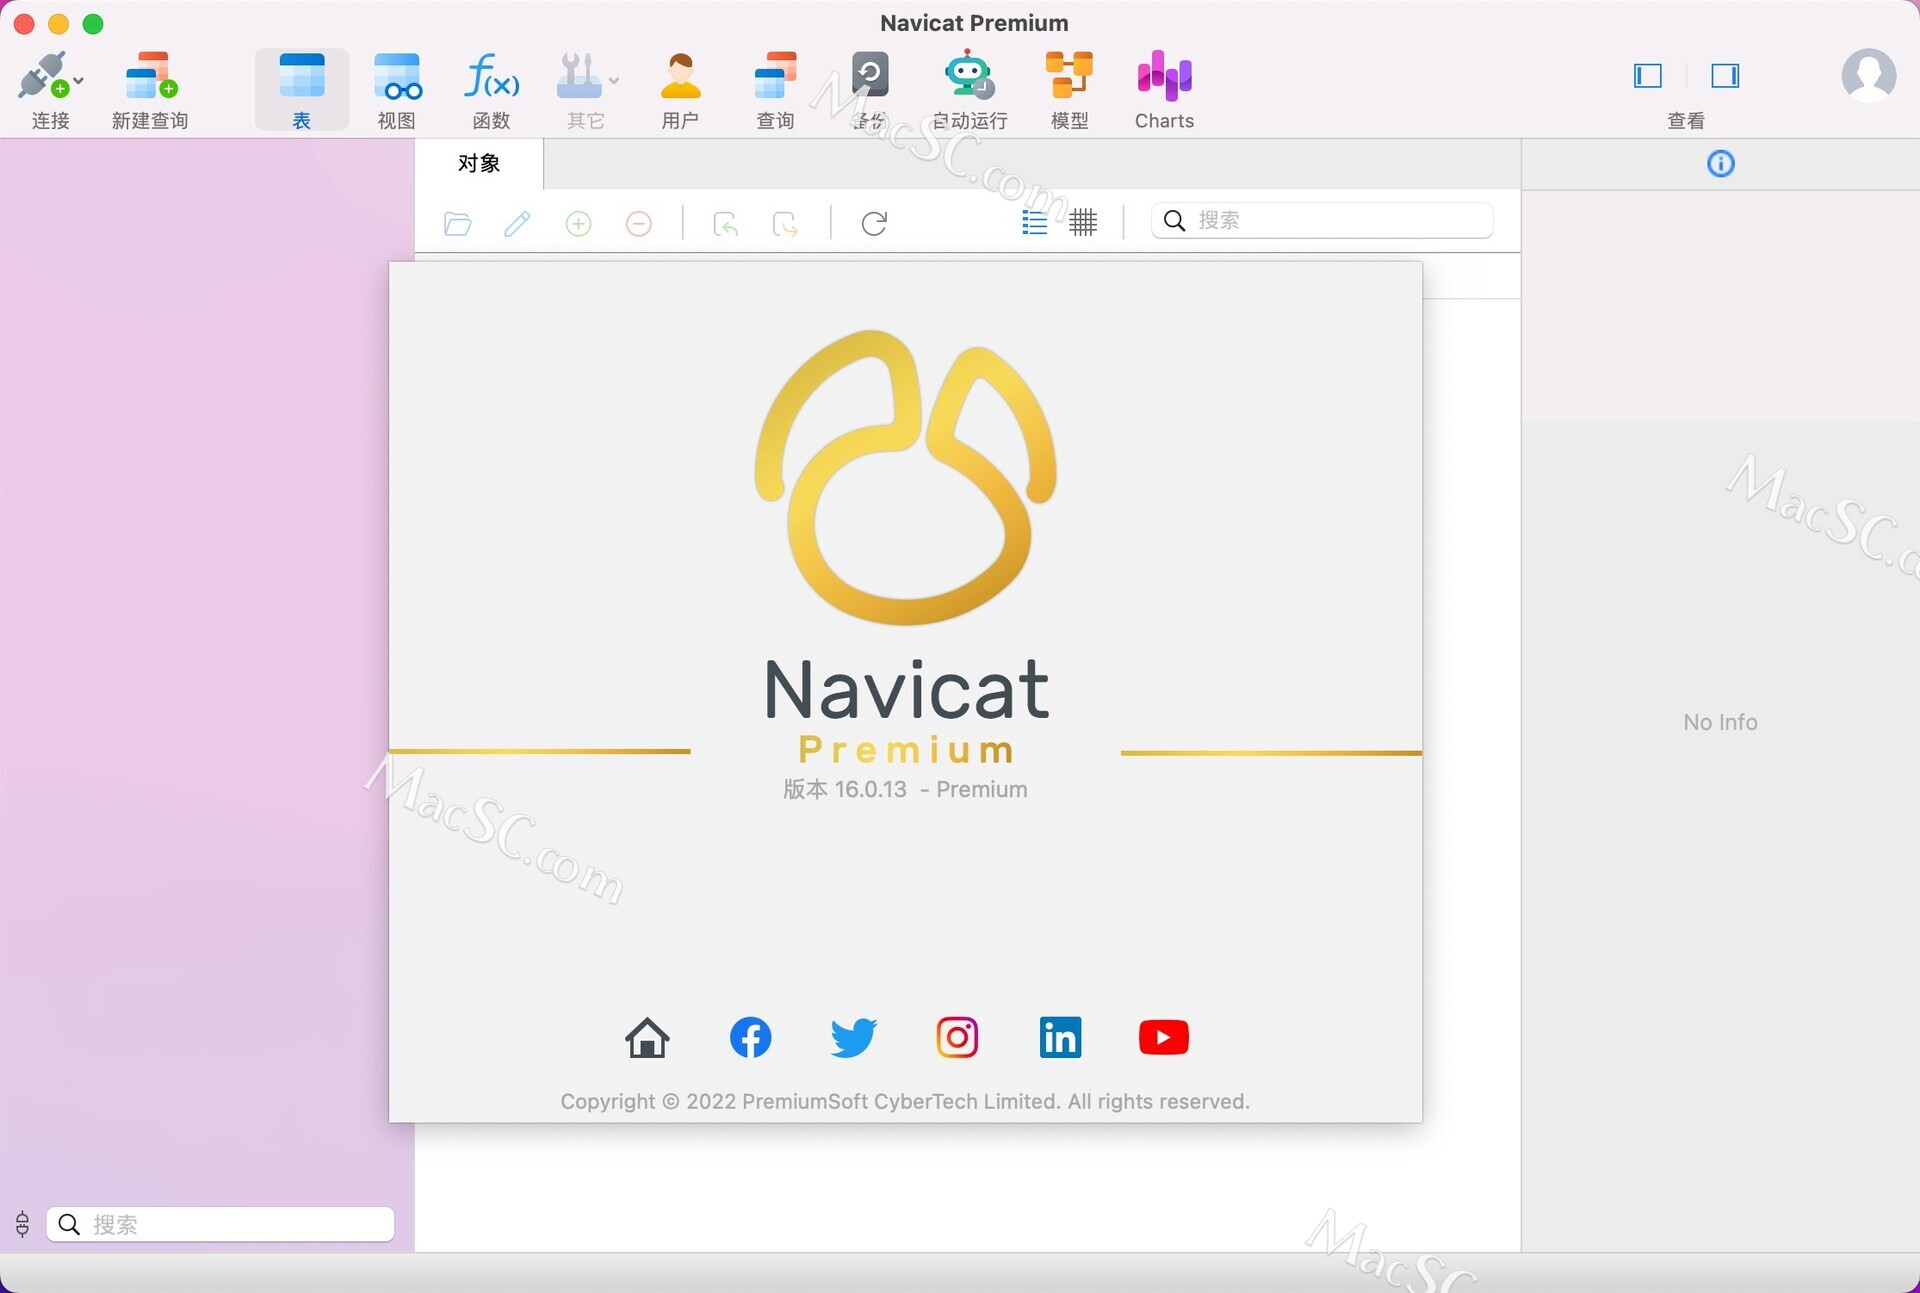Viewport: 1920px width, 1293px height.
Task: Select the 表 (Table) tab
Action: pos(303,87)
